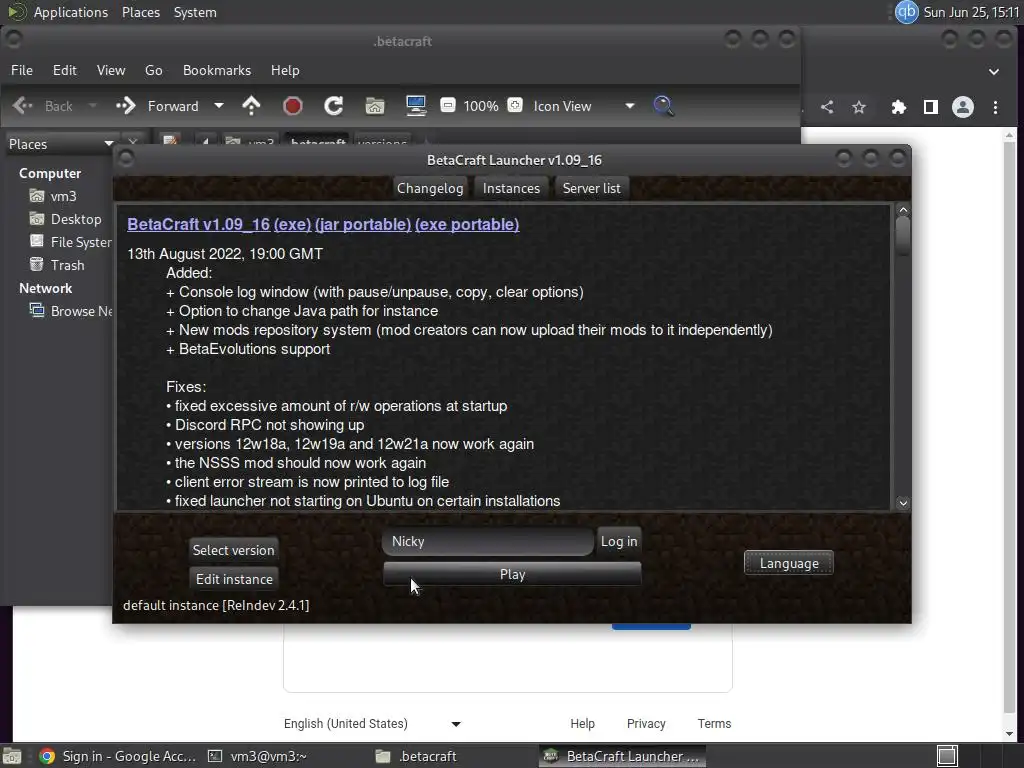Viewport: 1024px width, 768px height.
Task: Click the Computer icon in toolbar
Action: 416,106
